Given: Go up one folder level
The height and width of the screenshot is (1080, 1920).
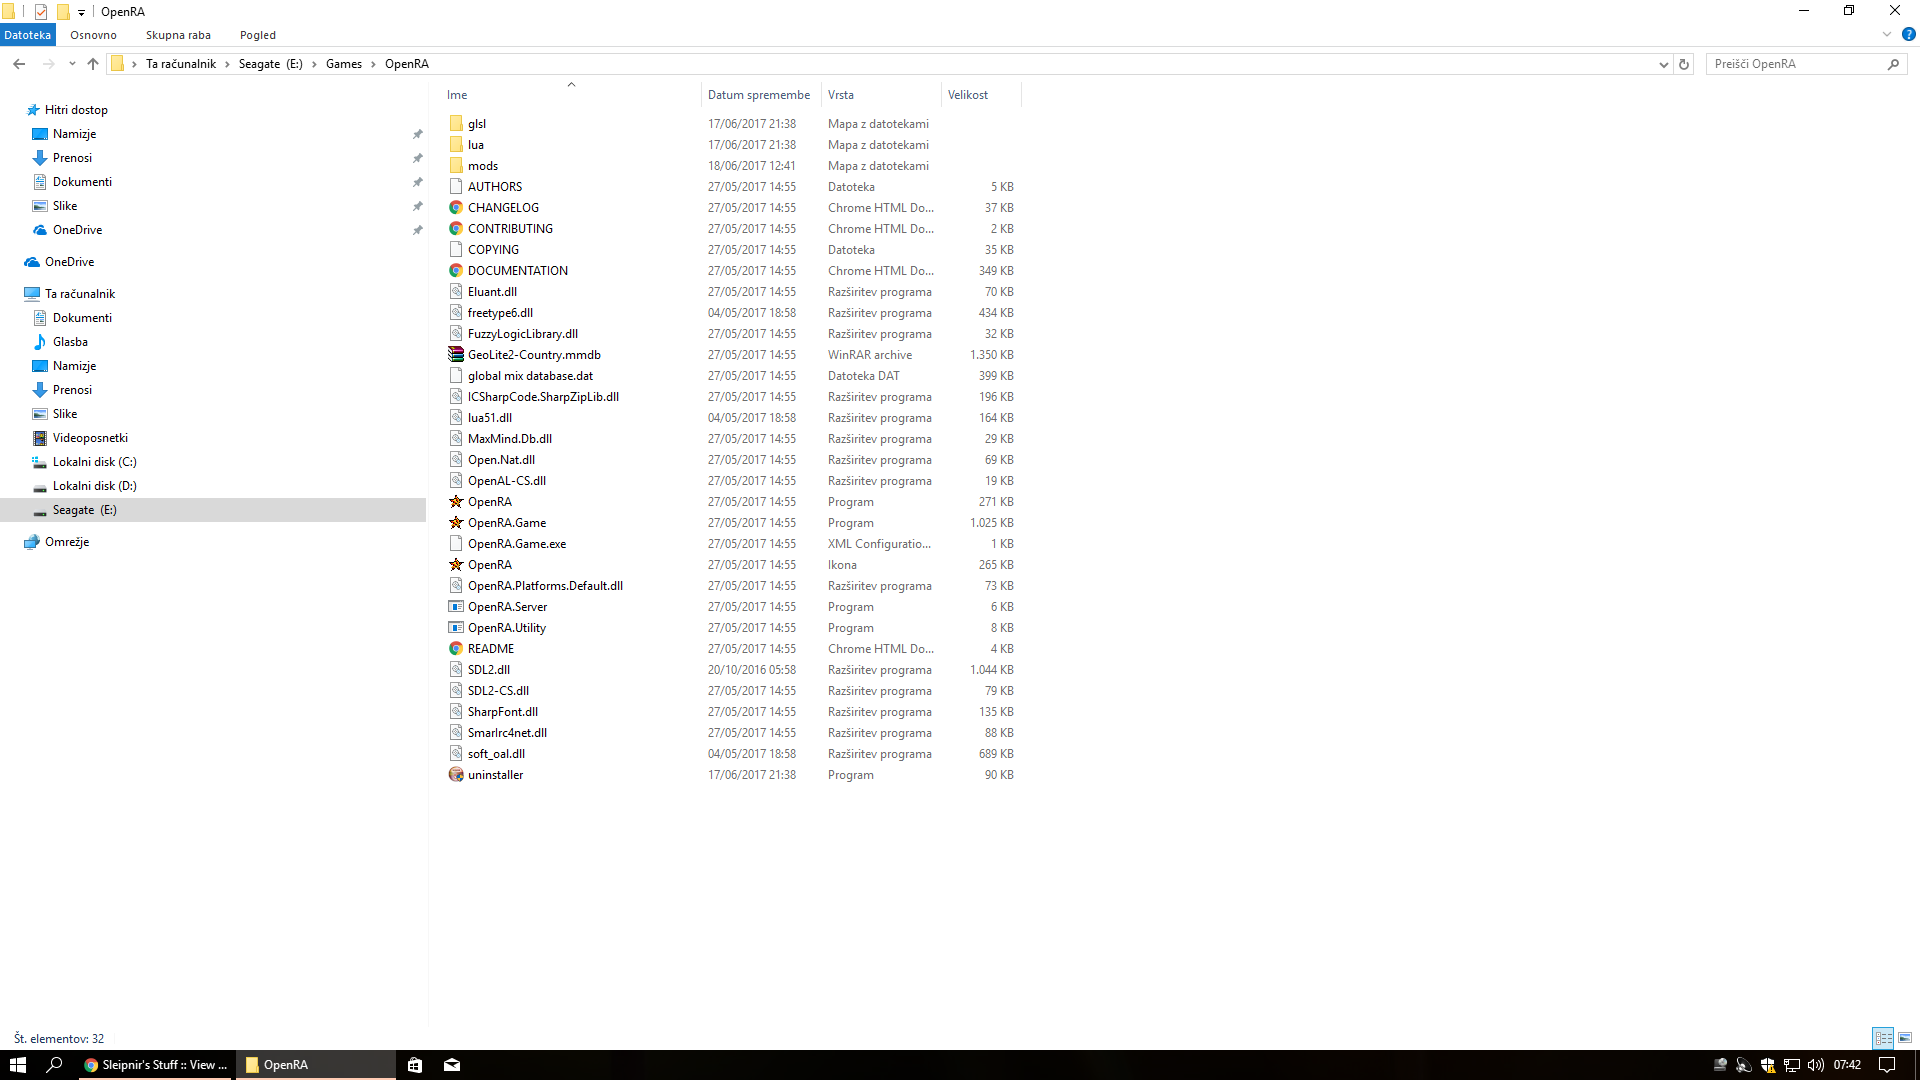Looking at the screenshot, I should [x=93, y=64].
